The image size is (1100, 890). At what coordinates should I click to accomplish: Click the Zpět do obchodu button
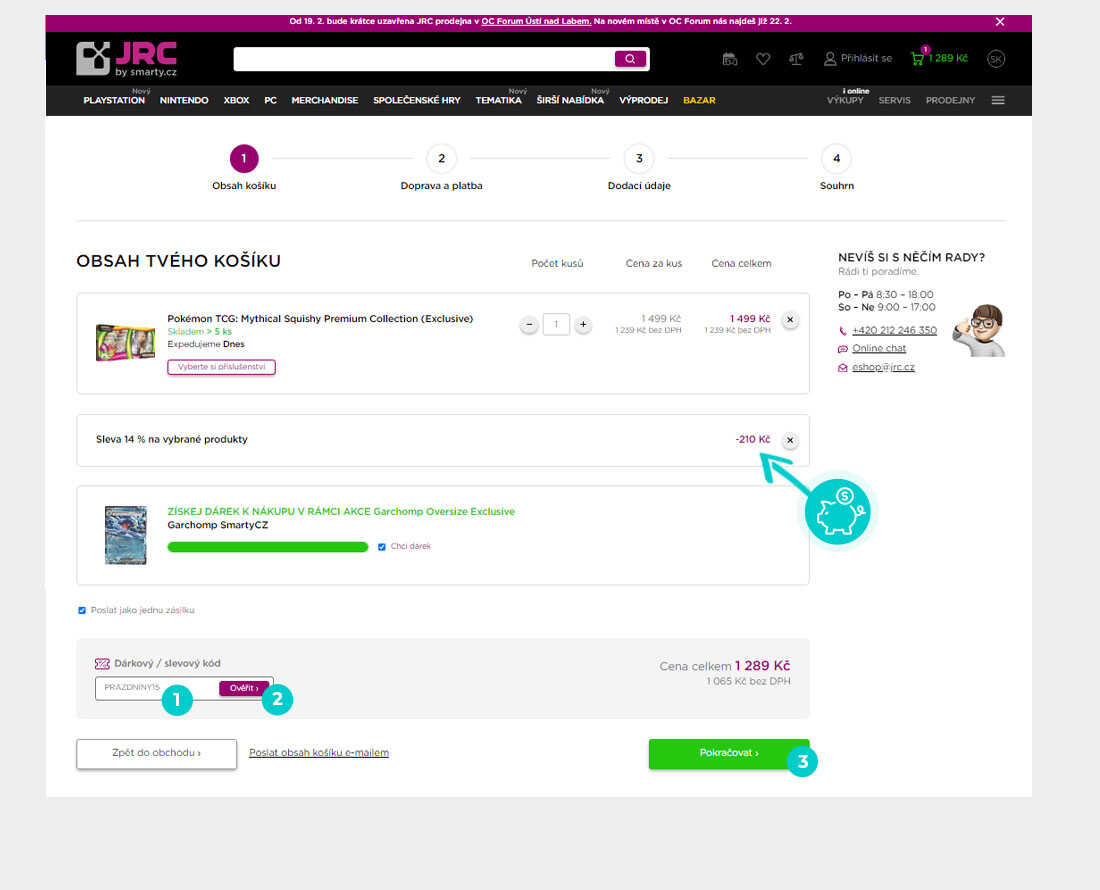point(156,753)
